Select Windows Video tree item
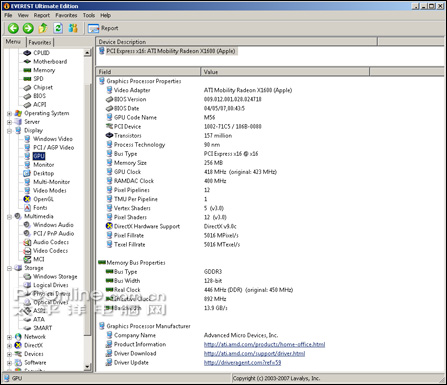The image size is (447, 385). [x=53, y=139]
